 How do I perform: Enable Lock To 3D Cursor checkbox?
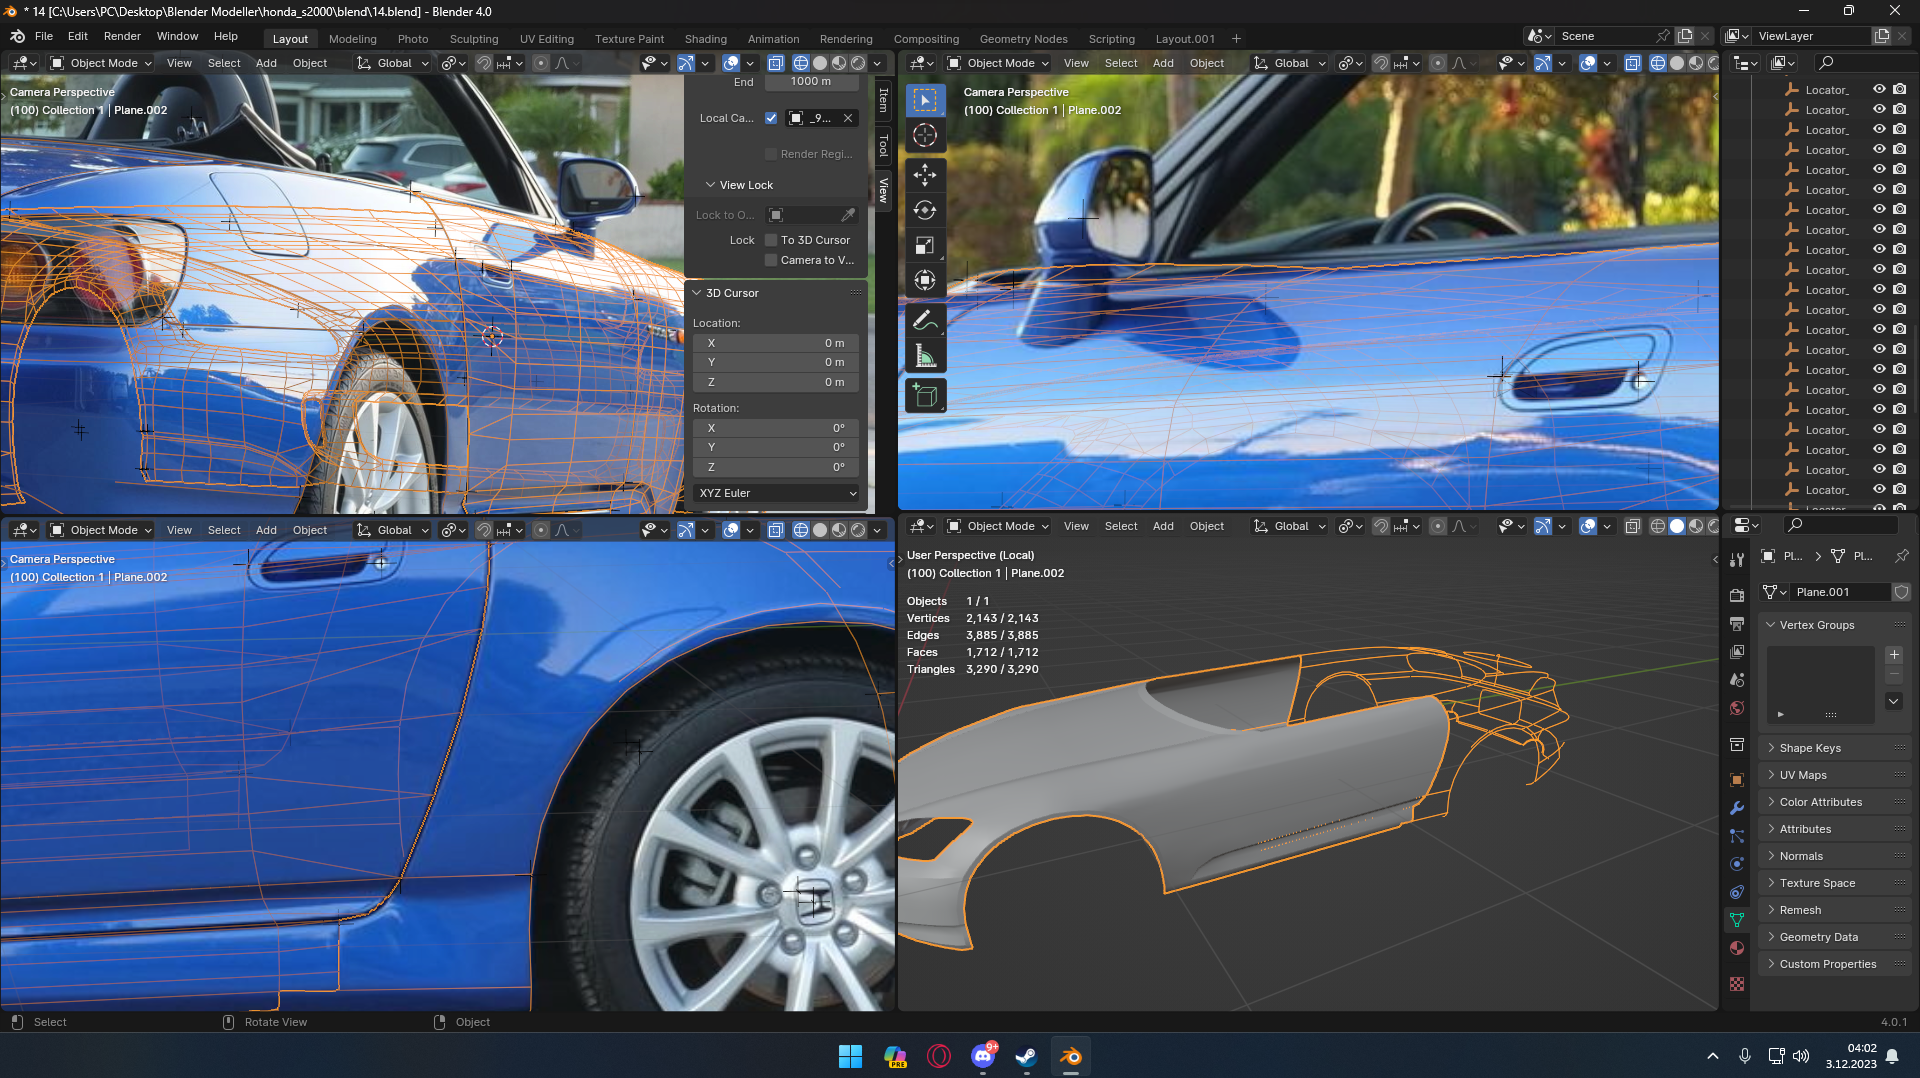tap(771, 240)
